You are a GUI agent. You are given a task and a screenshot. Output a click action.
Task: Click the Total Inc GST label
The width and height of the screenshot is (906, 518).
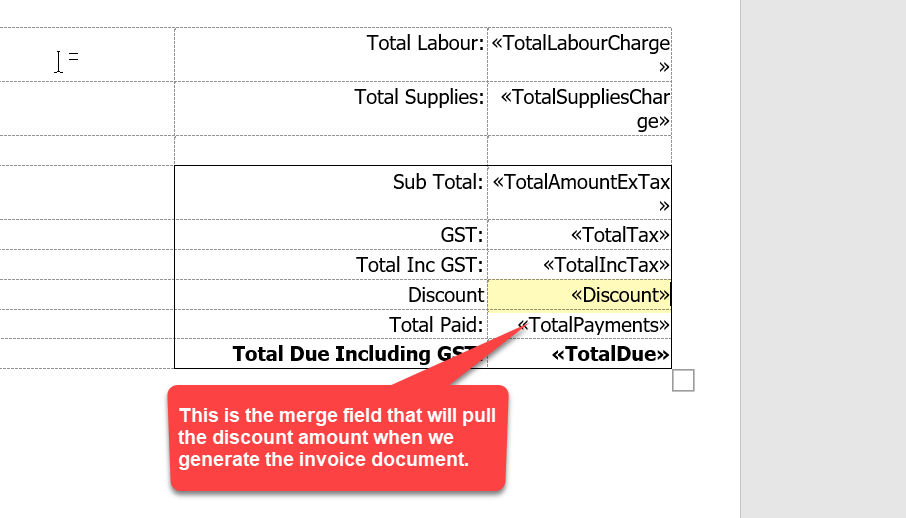pyautogui.click(x=420, y=265)
